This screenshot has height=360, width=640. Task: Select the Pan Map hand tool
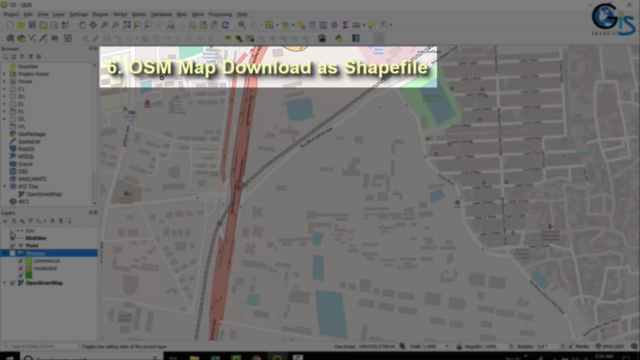82,25
